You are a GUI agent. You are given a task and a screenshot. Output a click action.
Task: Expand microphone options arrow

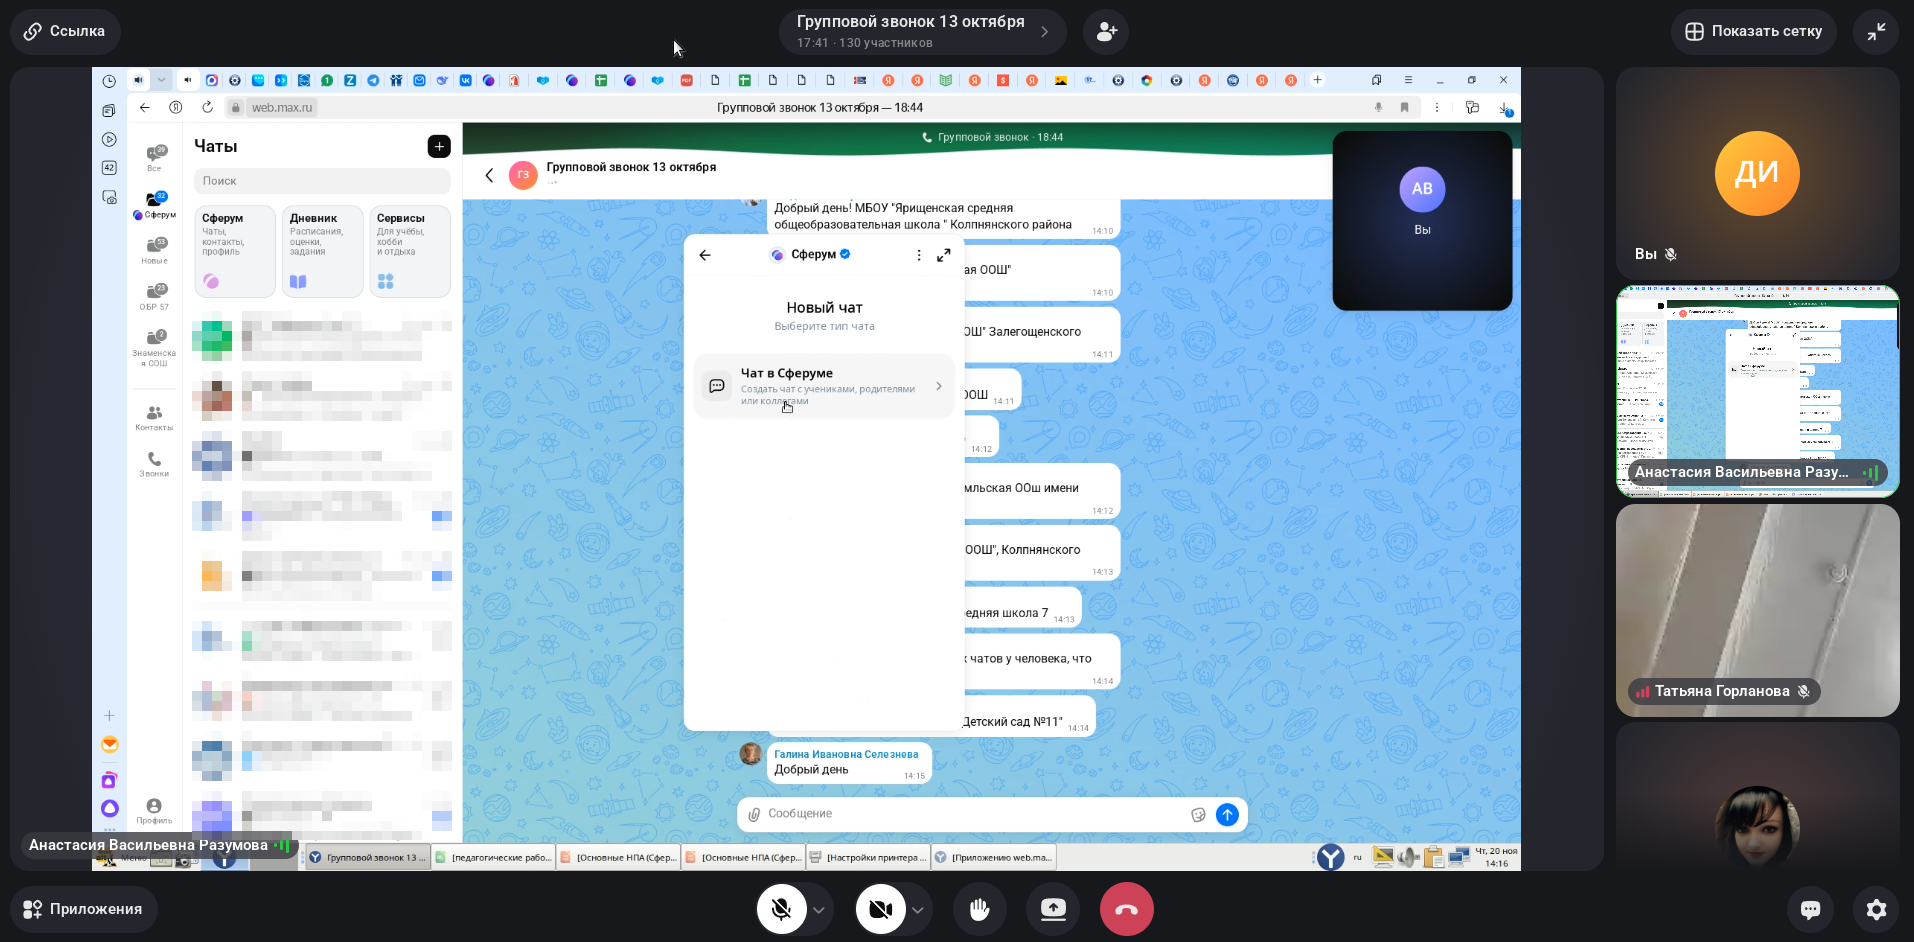point(819,910)
